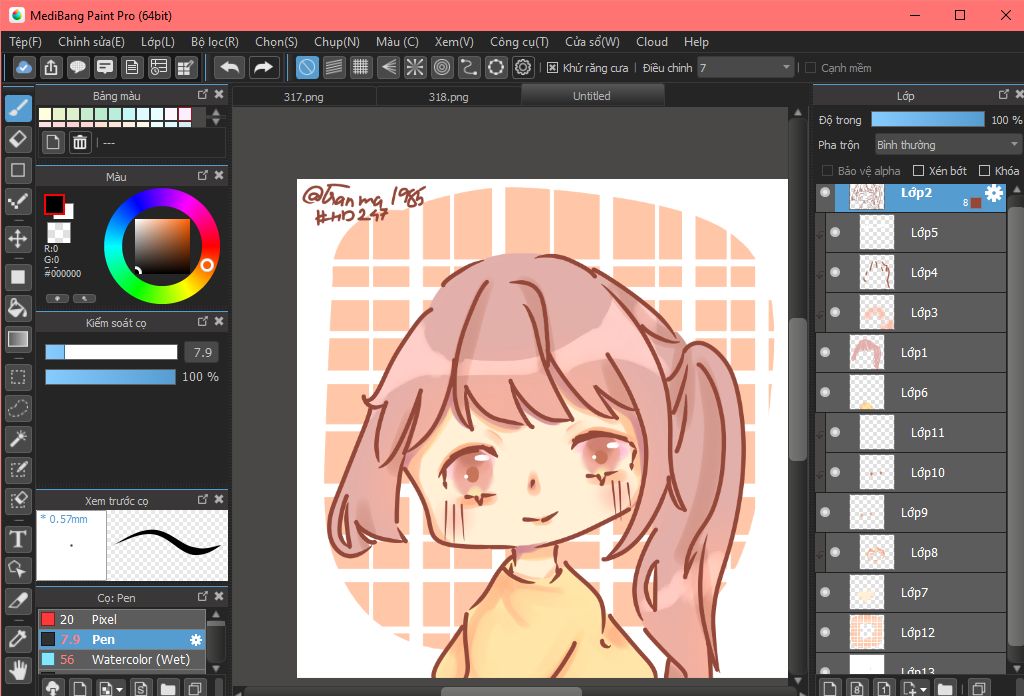Image resolution: width=1024 pixels, height=696 pixels.
Task: Select the Lasso selection tool
Action: coord(18,408)
